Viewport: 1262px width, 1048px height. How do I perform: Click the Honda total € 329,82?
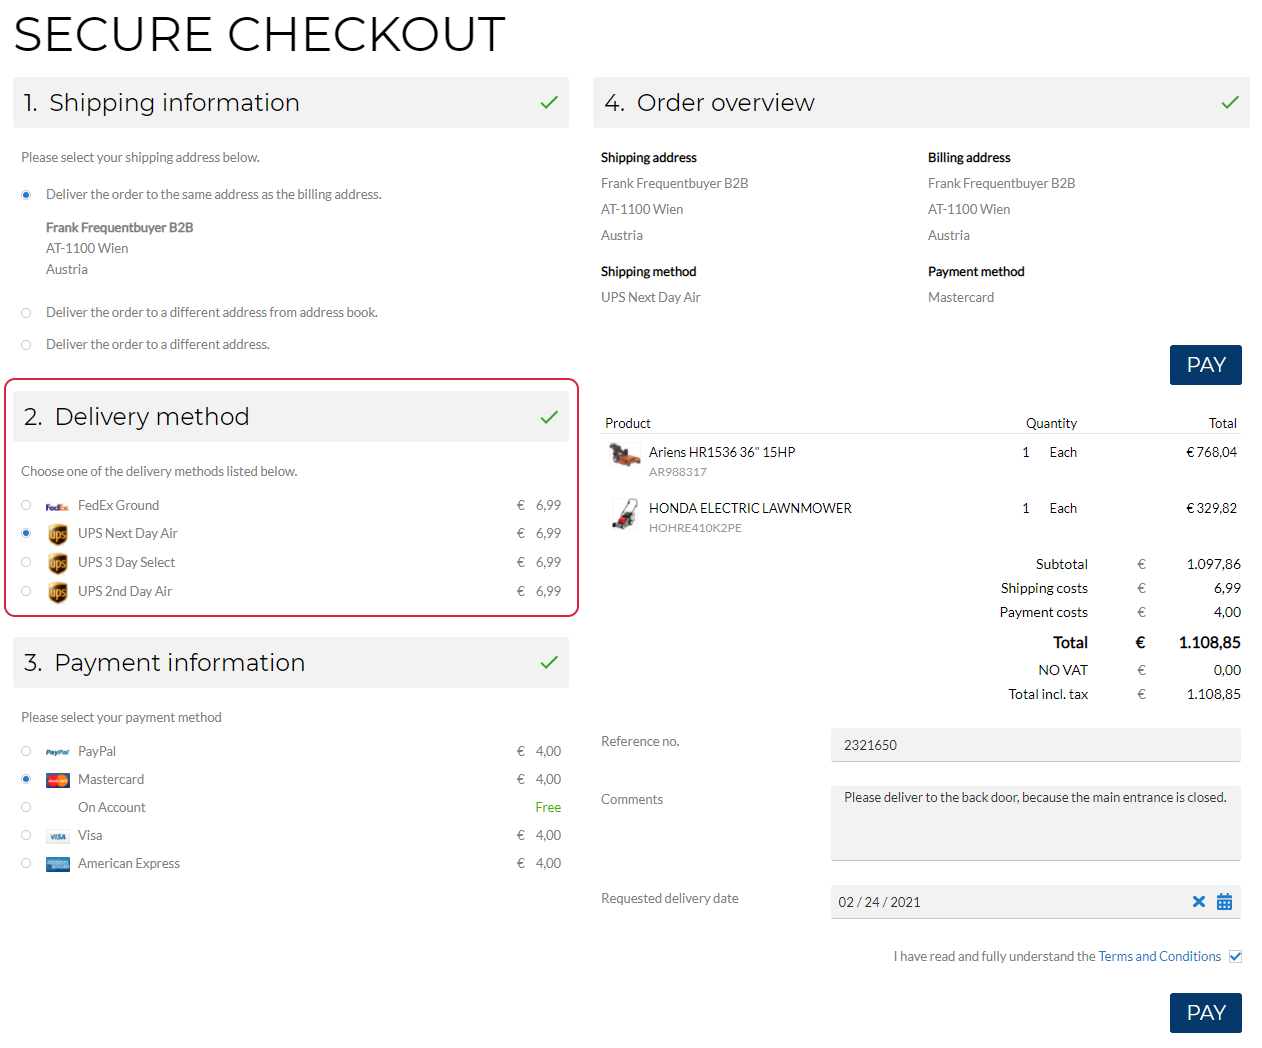(1211, 509)
